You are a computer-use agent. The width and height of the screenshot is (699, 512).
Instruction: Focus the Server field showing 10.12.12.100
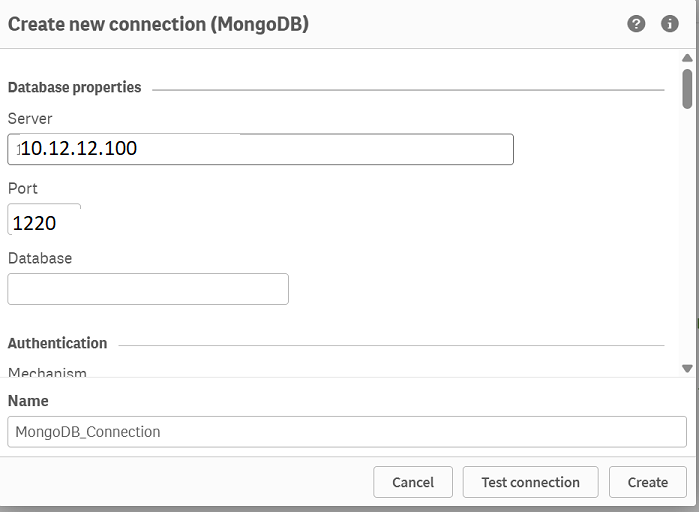[260, 149]
